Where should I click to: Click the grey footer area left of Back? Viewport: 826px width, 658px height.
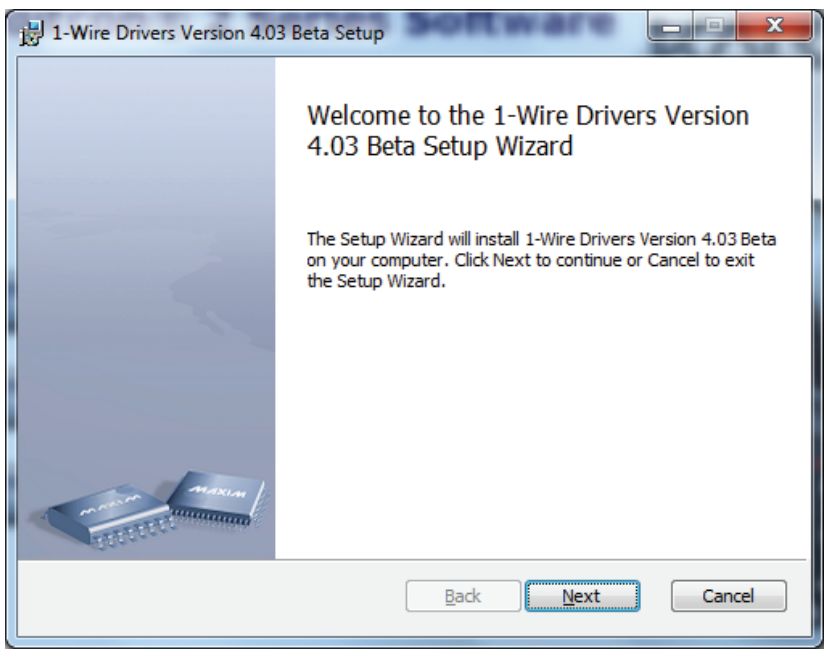[200, 596]
